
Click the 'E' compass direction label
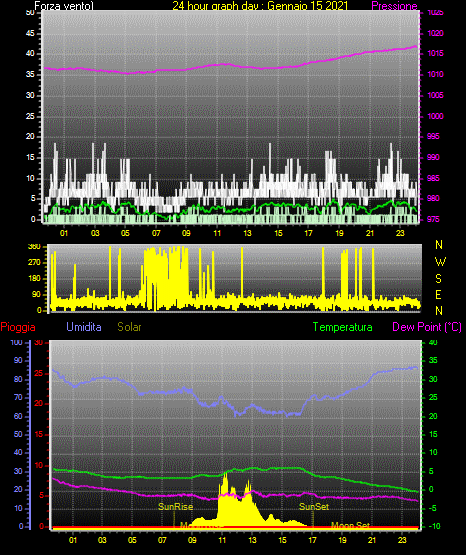click(x=438, y=294)
